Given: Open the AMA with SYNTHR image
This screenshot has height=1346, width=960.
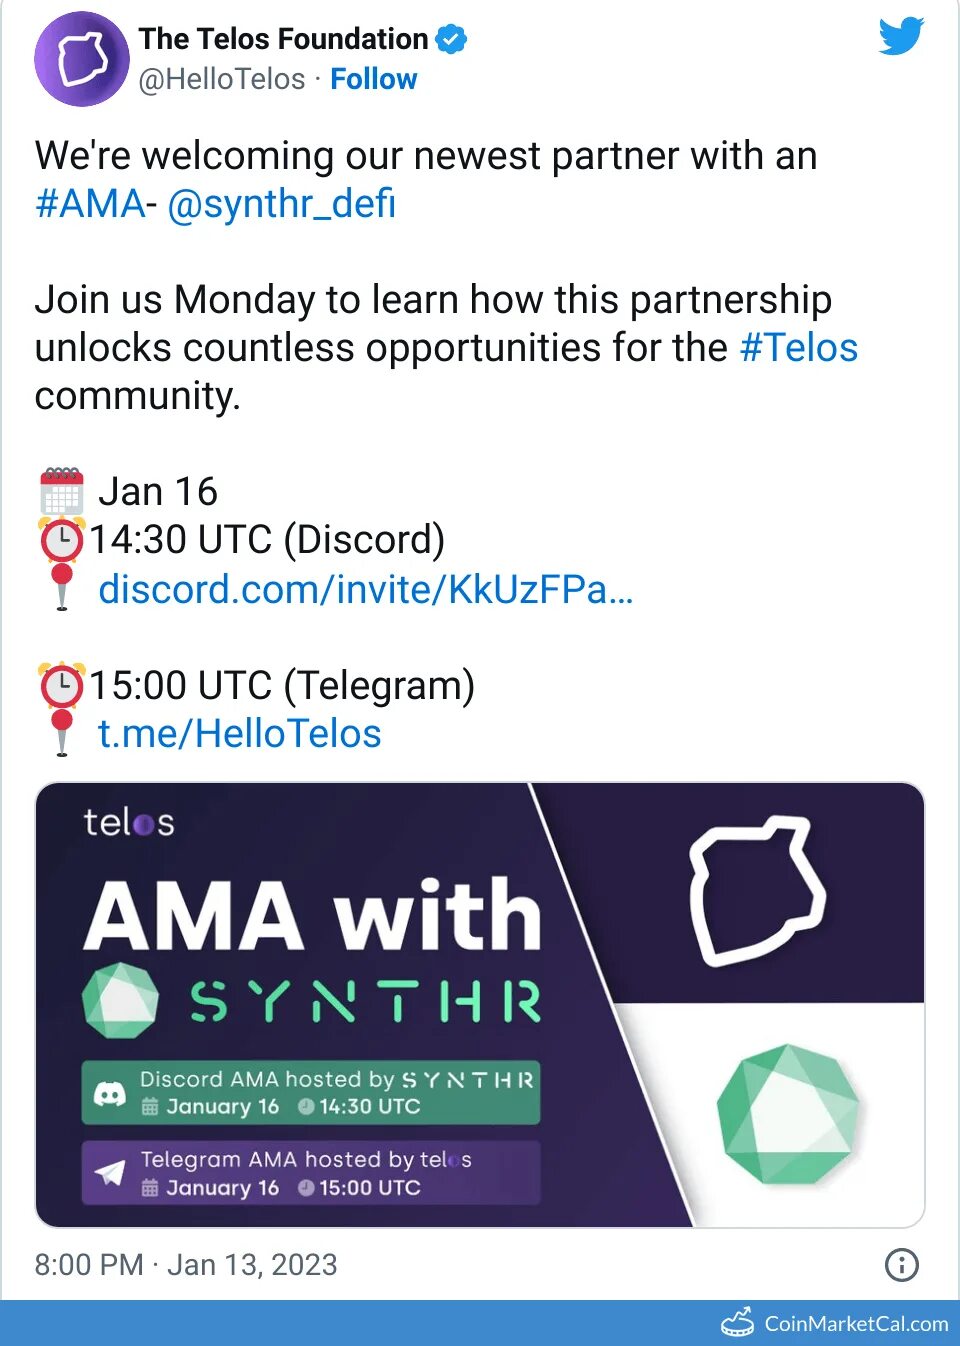Looking at the screenshot, I should [x=480, y=1005].
